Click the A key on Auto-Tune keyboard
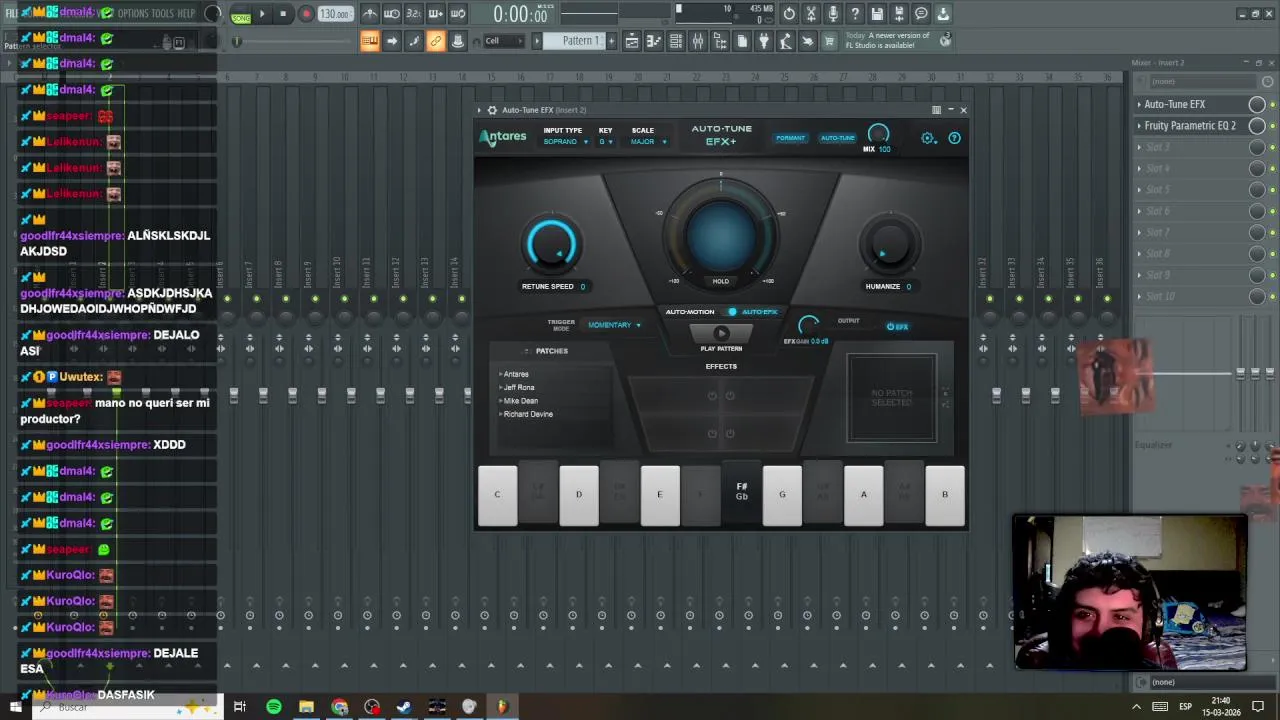The image size is (1280, 720). tap(864, 495)
